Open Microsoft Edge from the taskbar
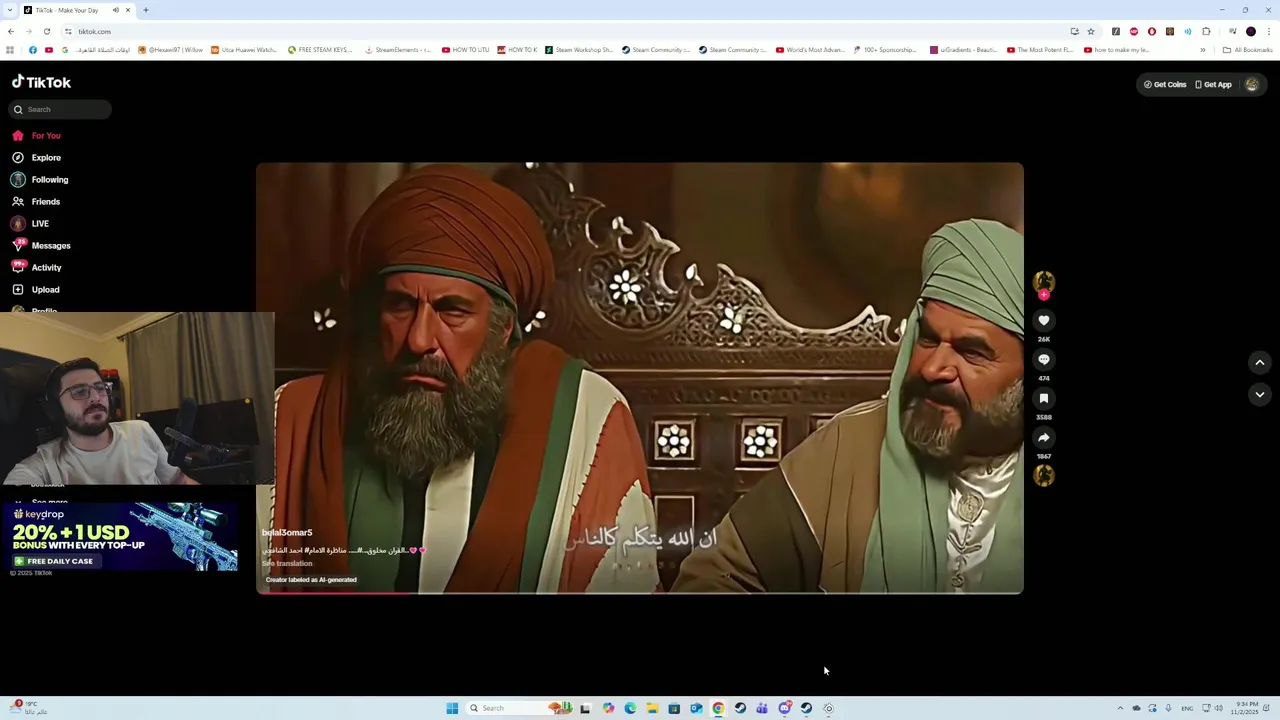This screenshot has width=1280, height=720. [630, 708]
